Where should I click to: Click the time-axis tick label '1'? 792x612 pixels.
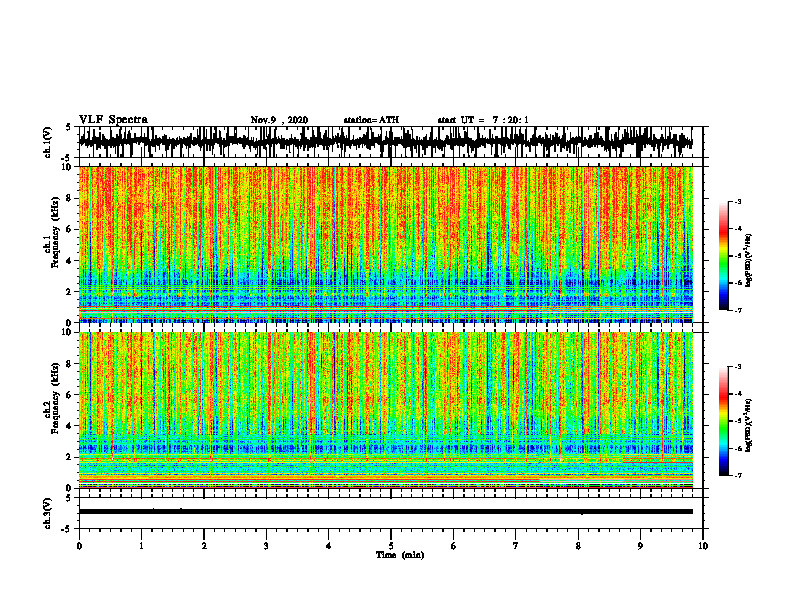click(141, 546)
